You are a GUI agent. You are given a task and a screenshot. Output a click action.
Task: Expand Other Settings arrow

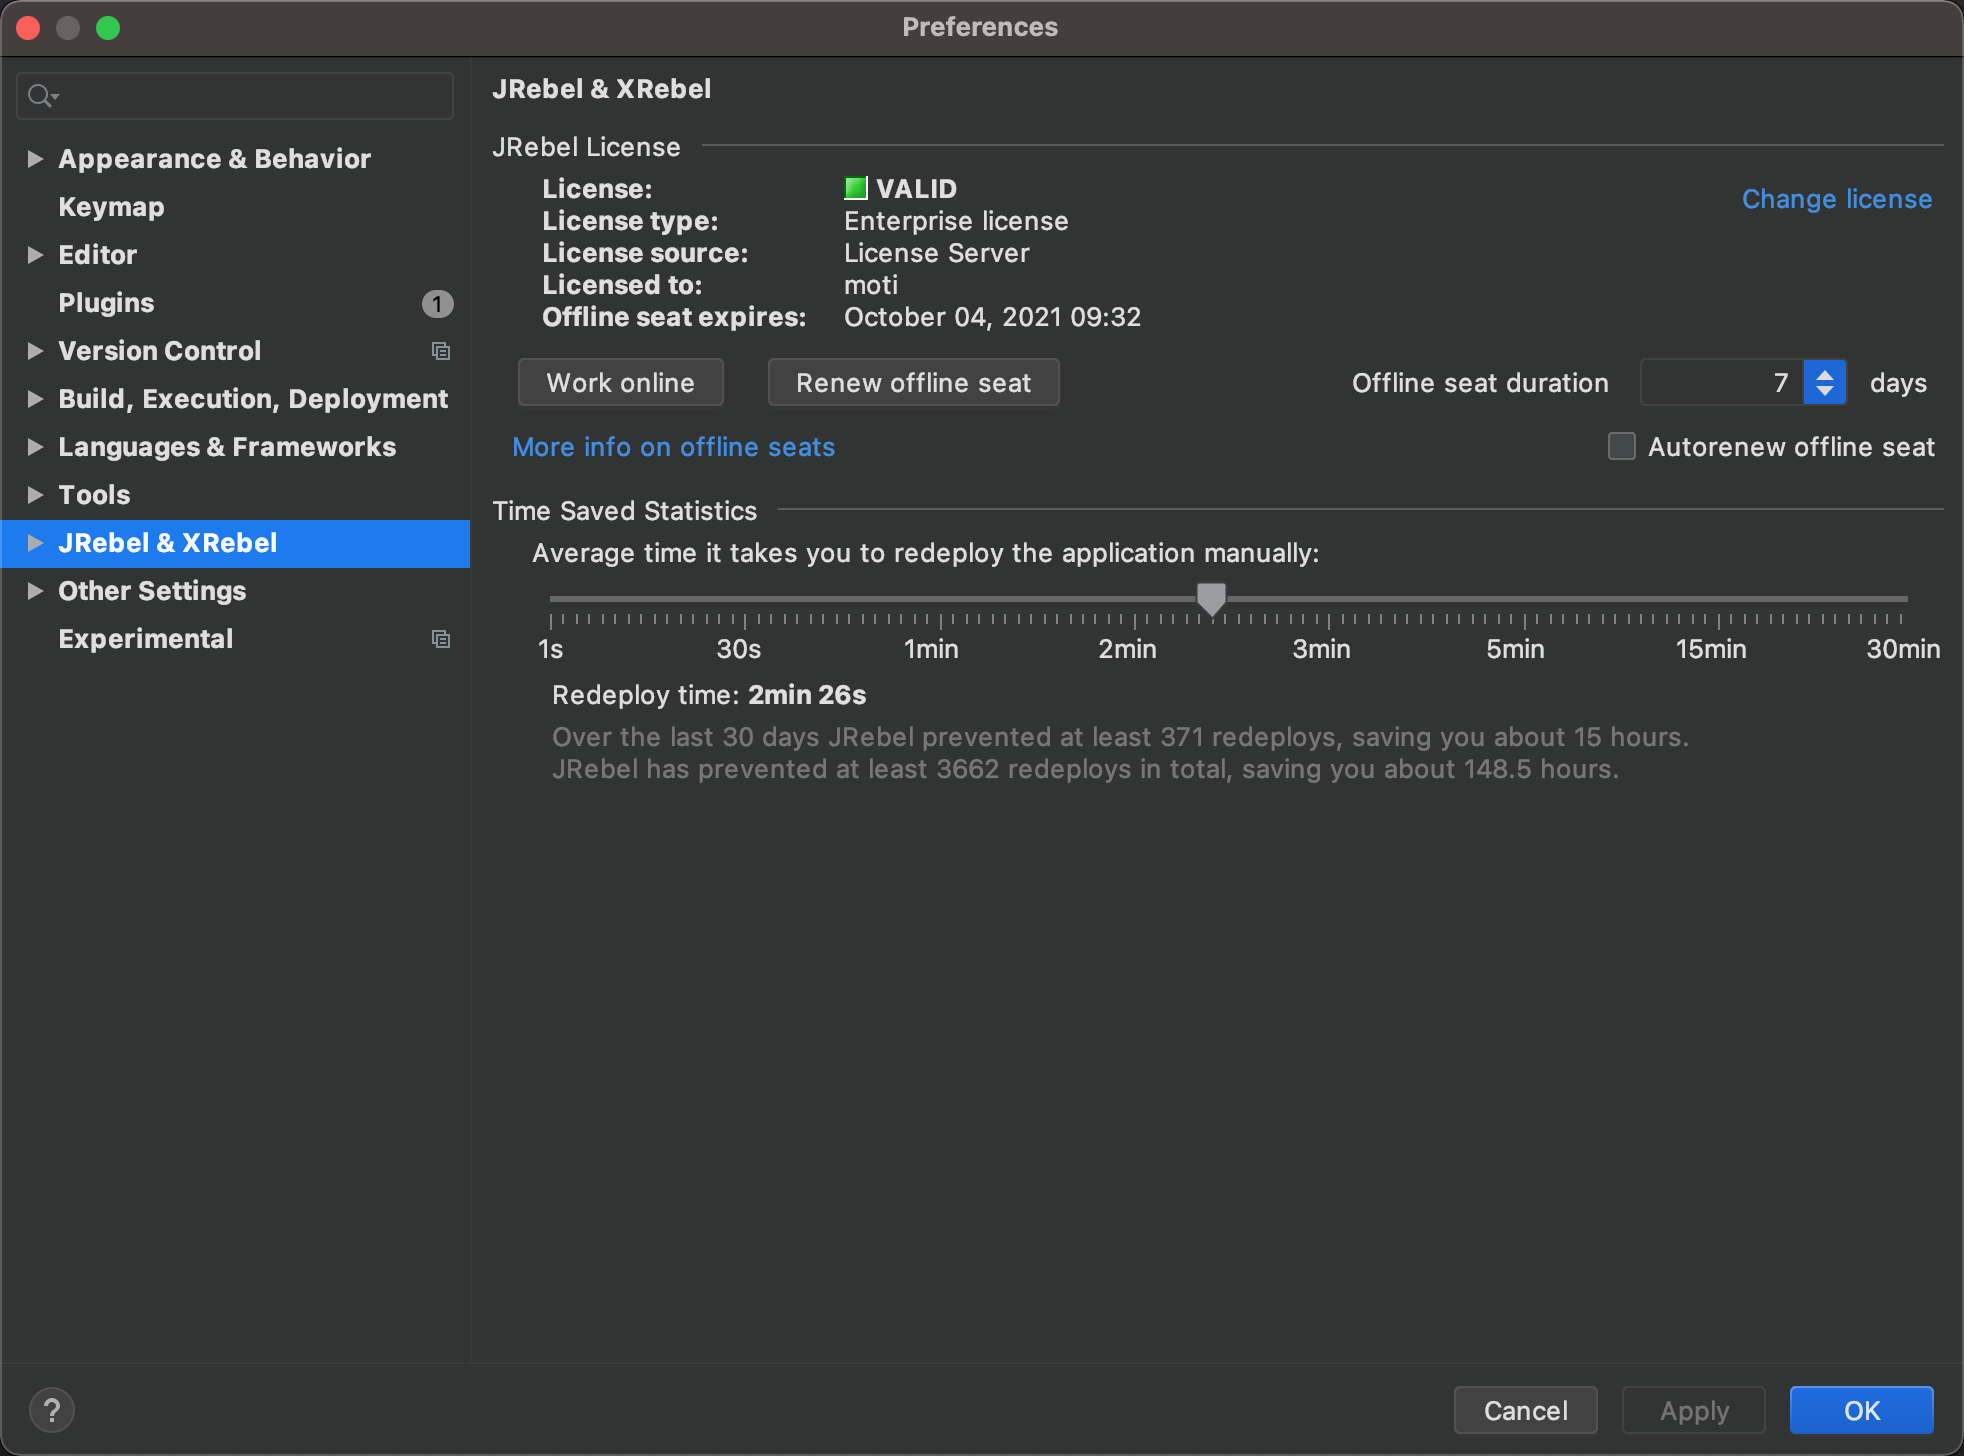coord(35,591)
